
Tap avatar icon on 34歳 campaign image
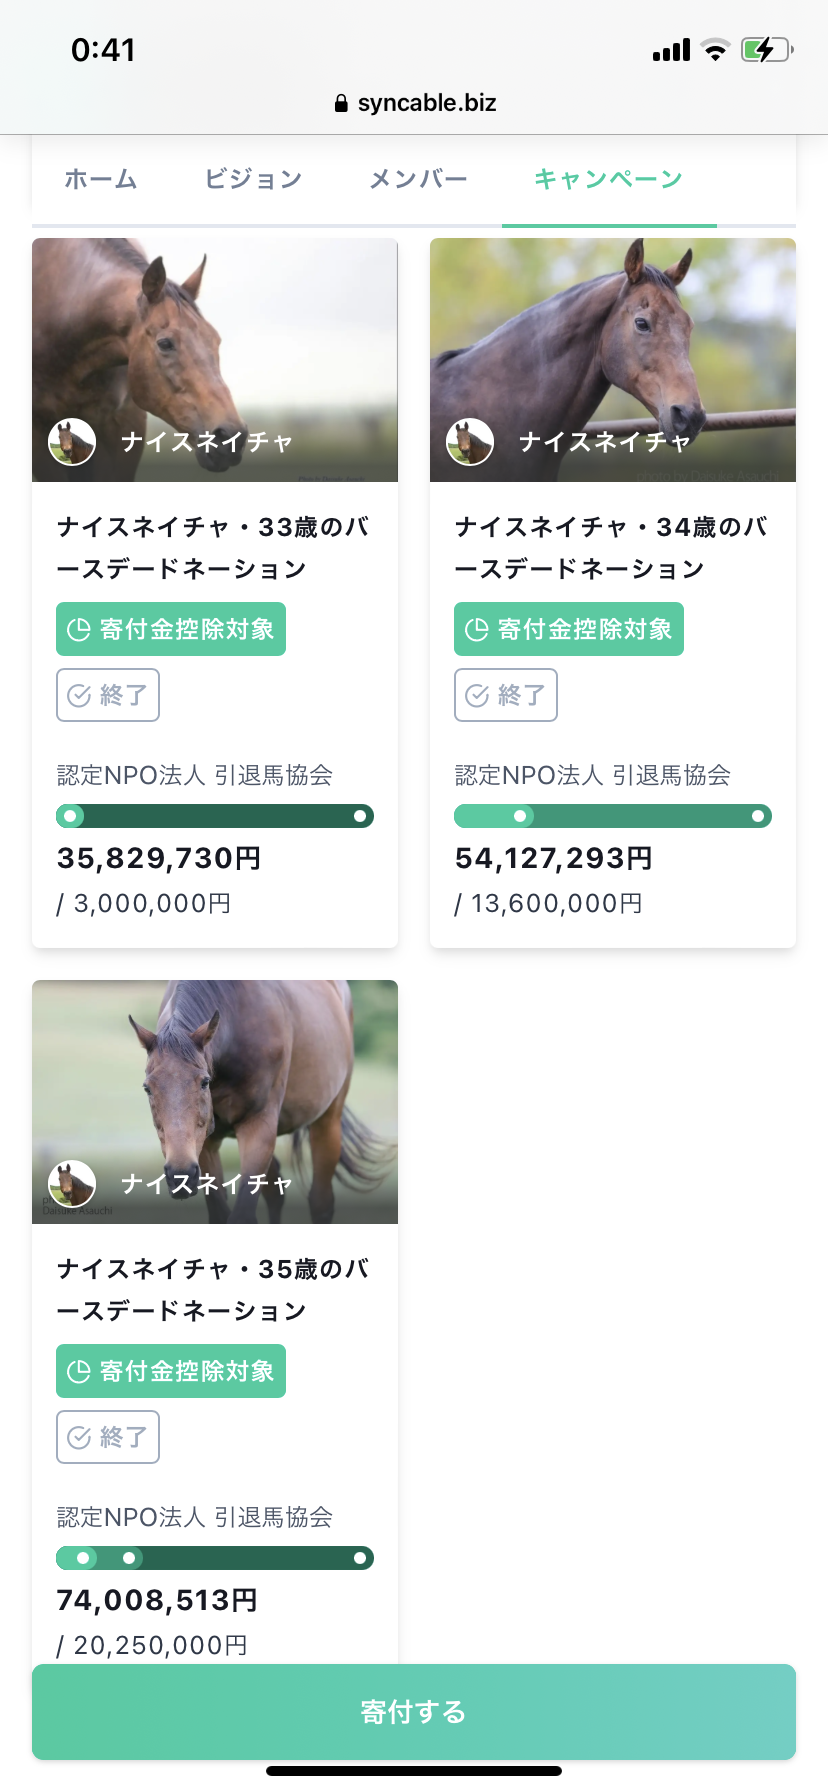click(470, 442)
